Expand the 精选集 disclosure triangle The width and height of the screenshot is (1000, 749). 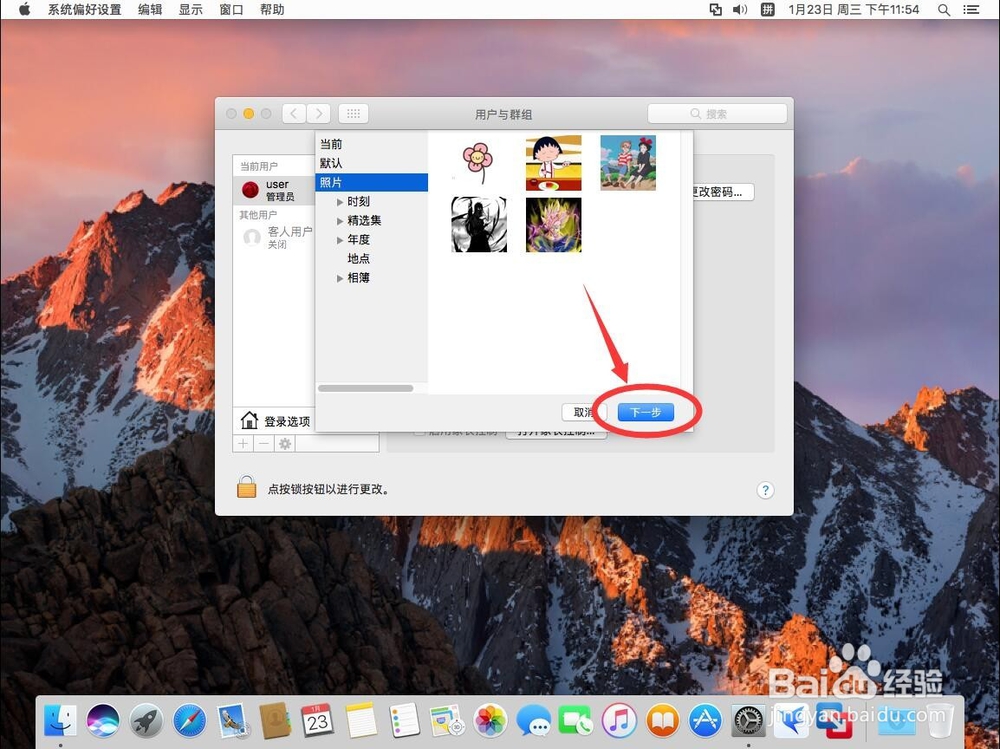pos(340,221)
